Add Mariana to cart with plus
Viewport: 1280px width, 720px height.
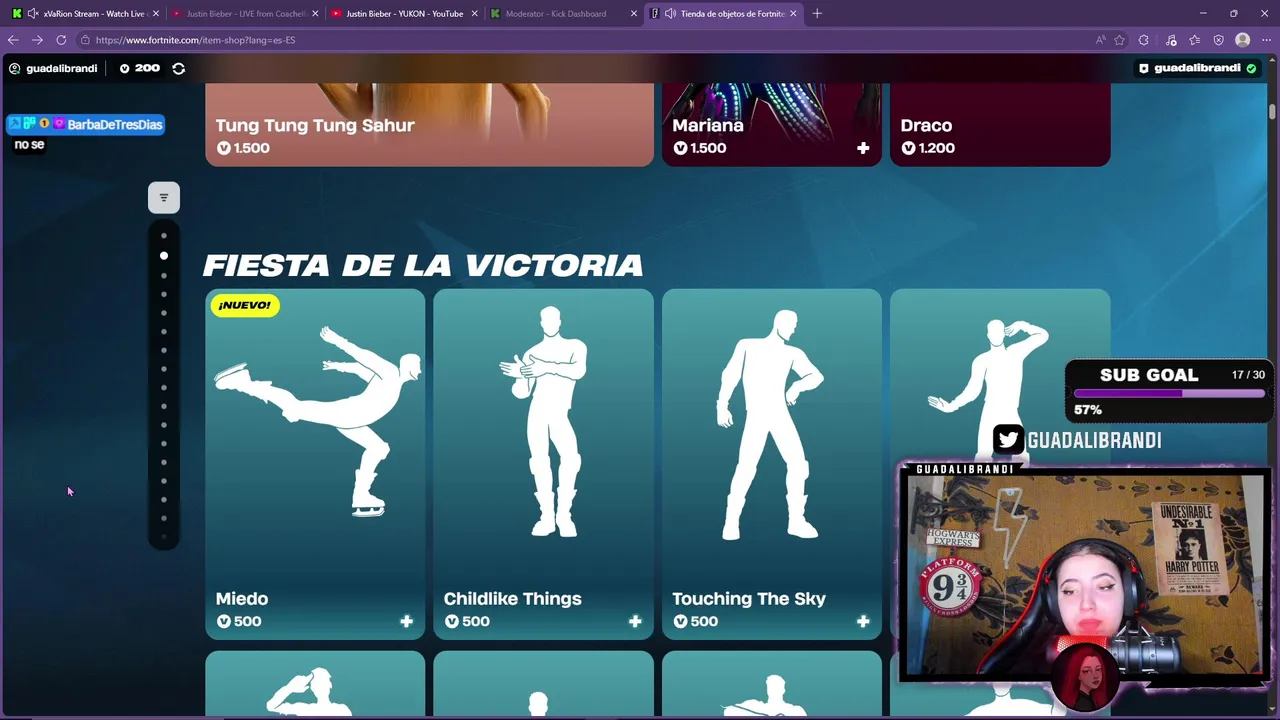pyautogui.click(x=863, y=148)
